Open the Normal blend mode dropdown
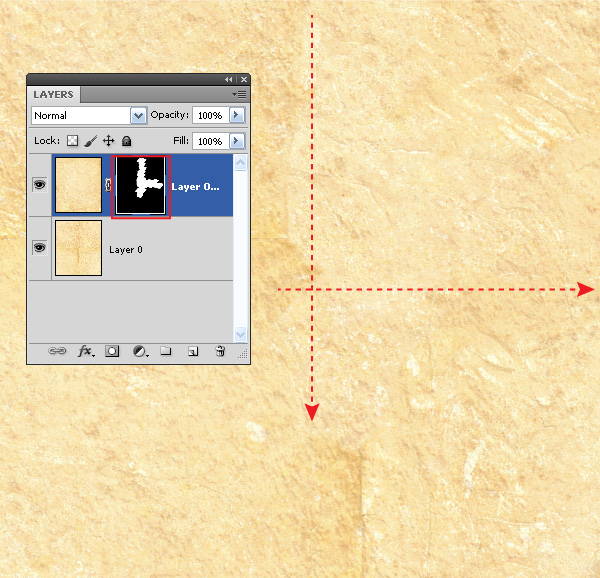Image resolution: width=600 pixels, height=578 pixels. [89, 116]
